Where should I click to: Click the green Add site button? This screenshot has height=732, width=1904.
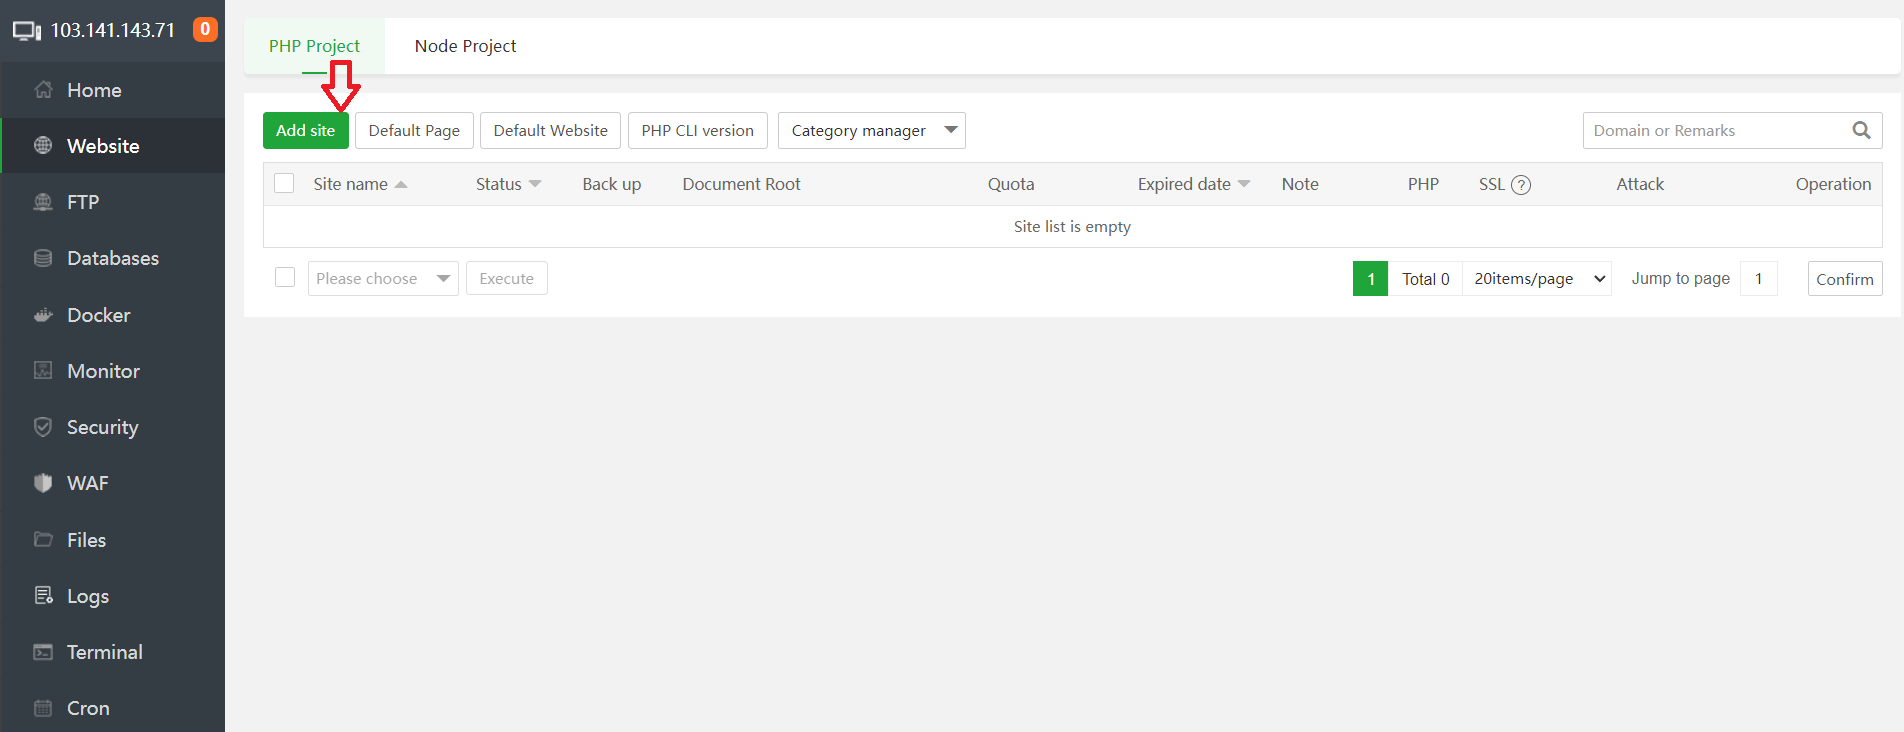click(305, 131)
